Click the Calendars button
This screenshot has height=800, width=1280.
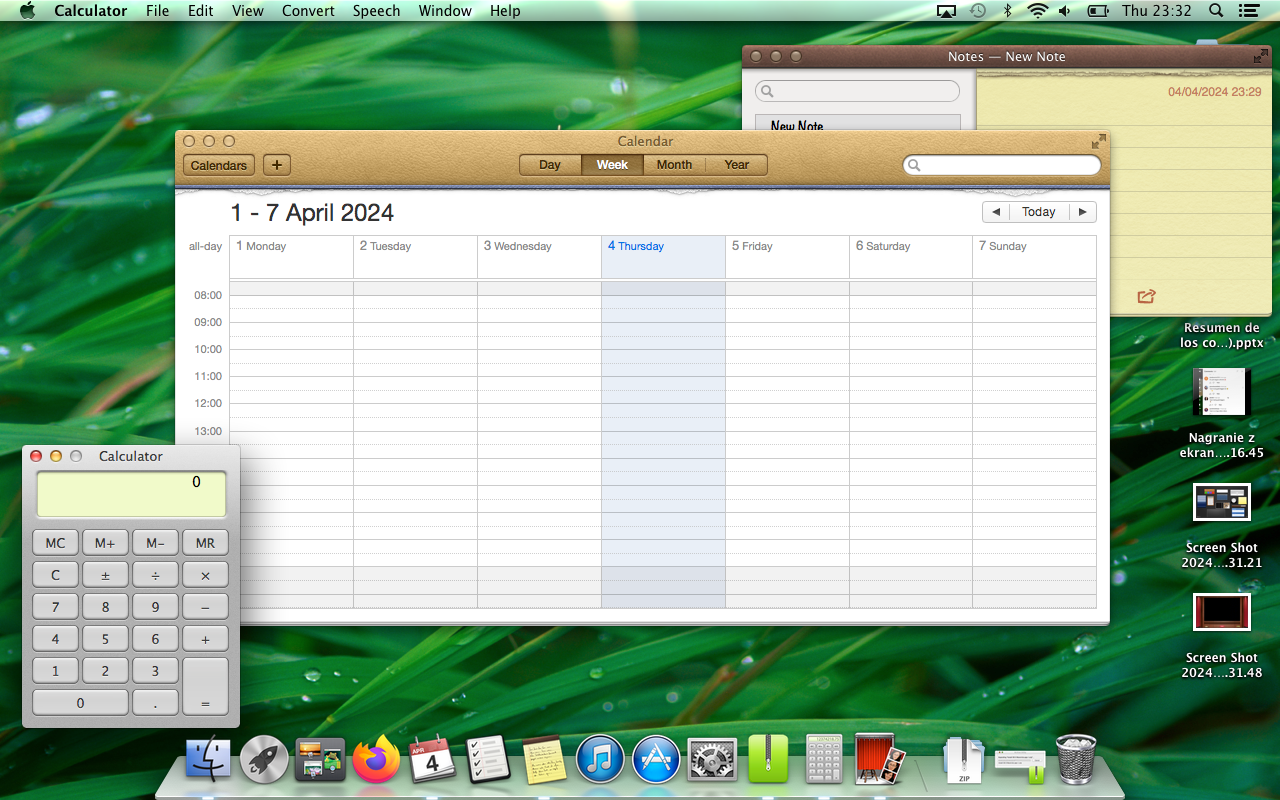click(219, 165)
